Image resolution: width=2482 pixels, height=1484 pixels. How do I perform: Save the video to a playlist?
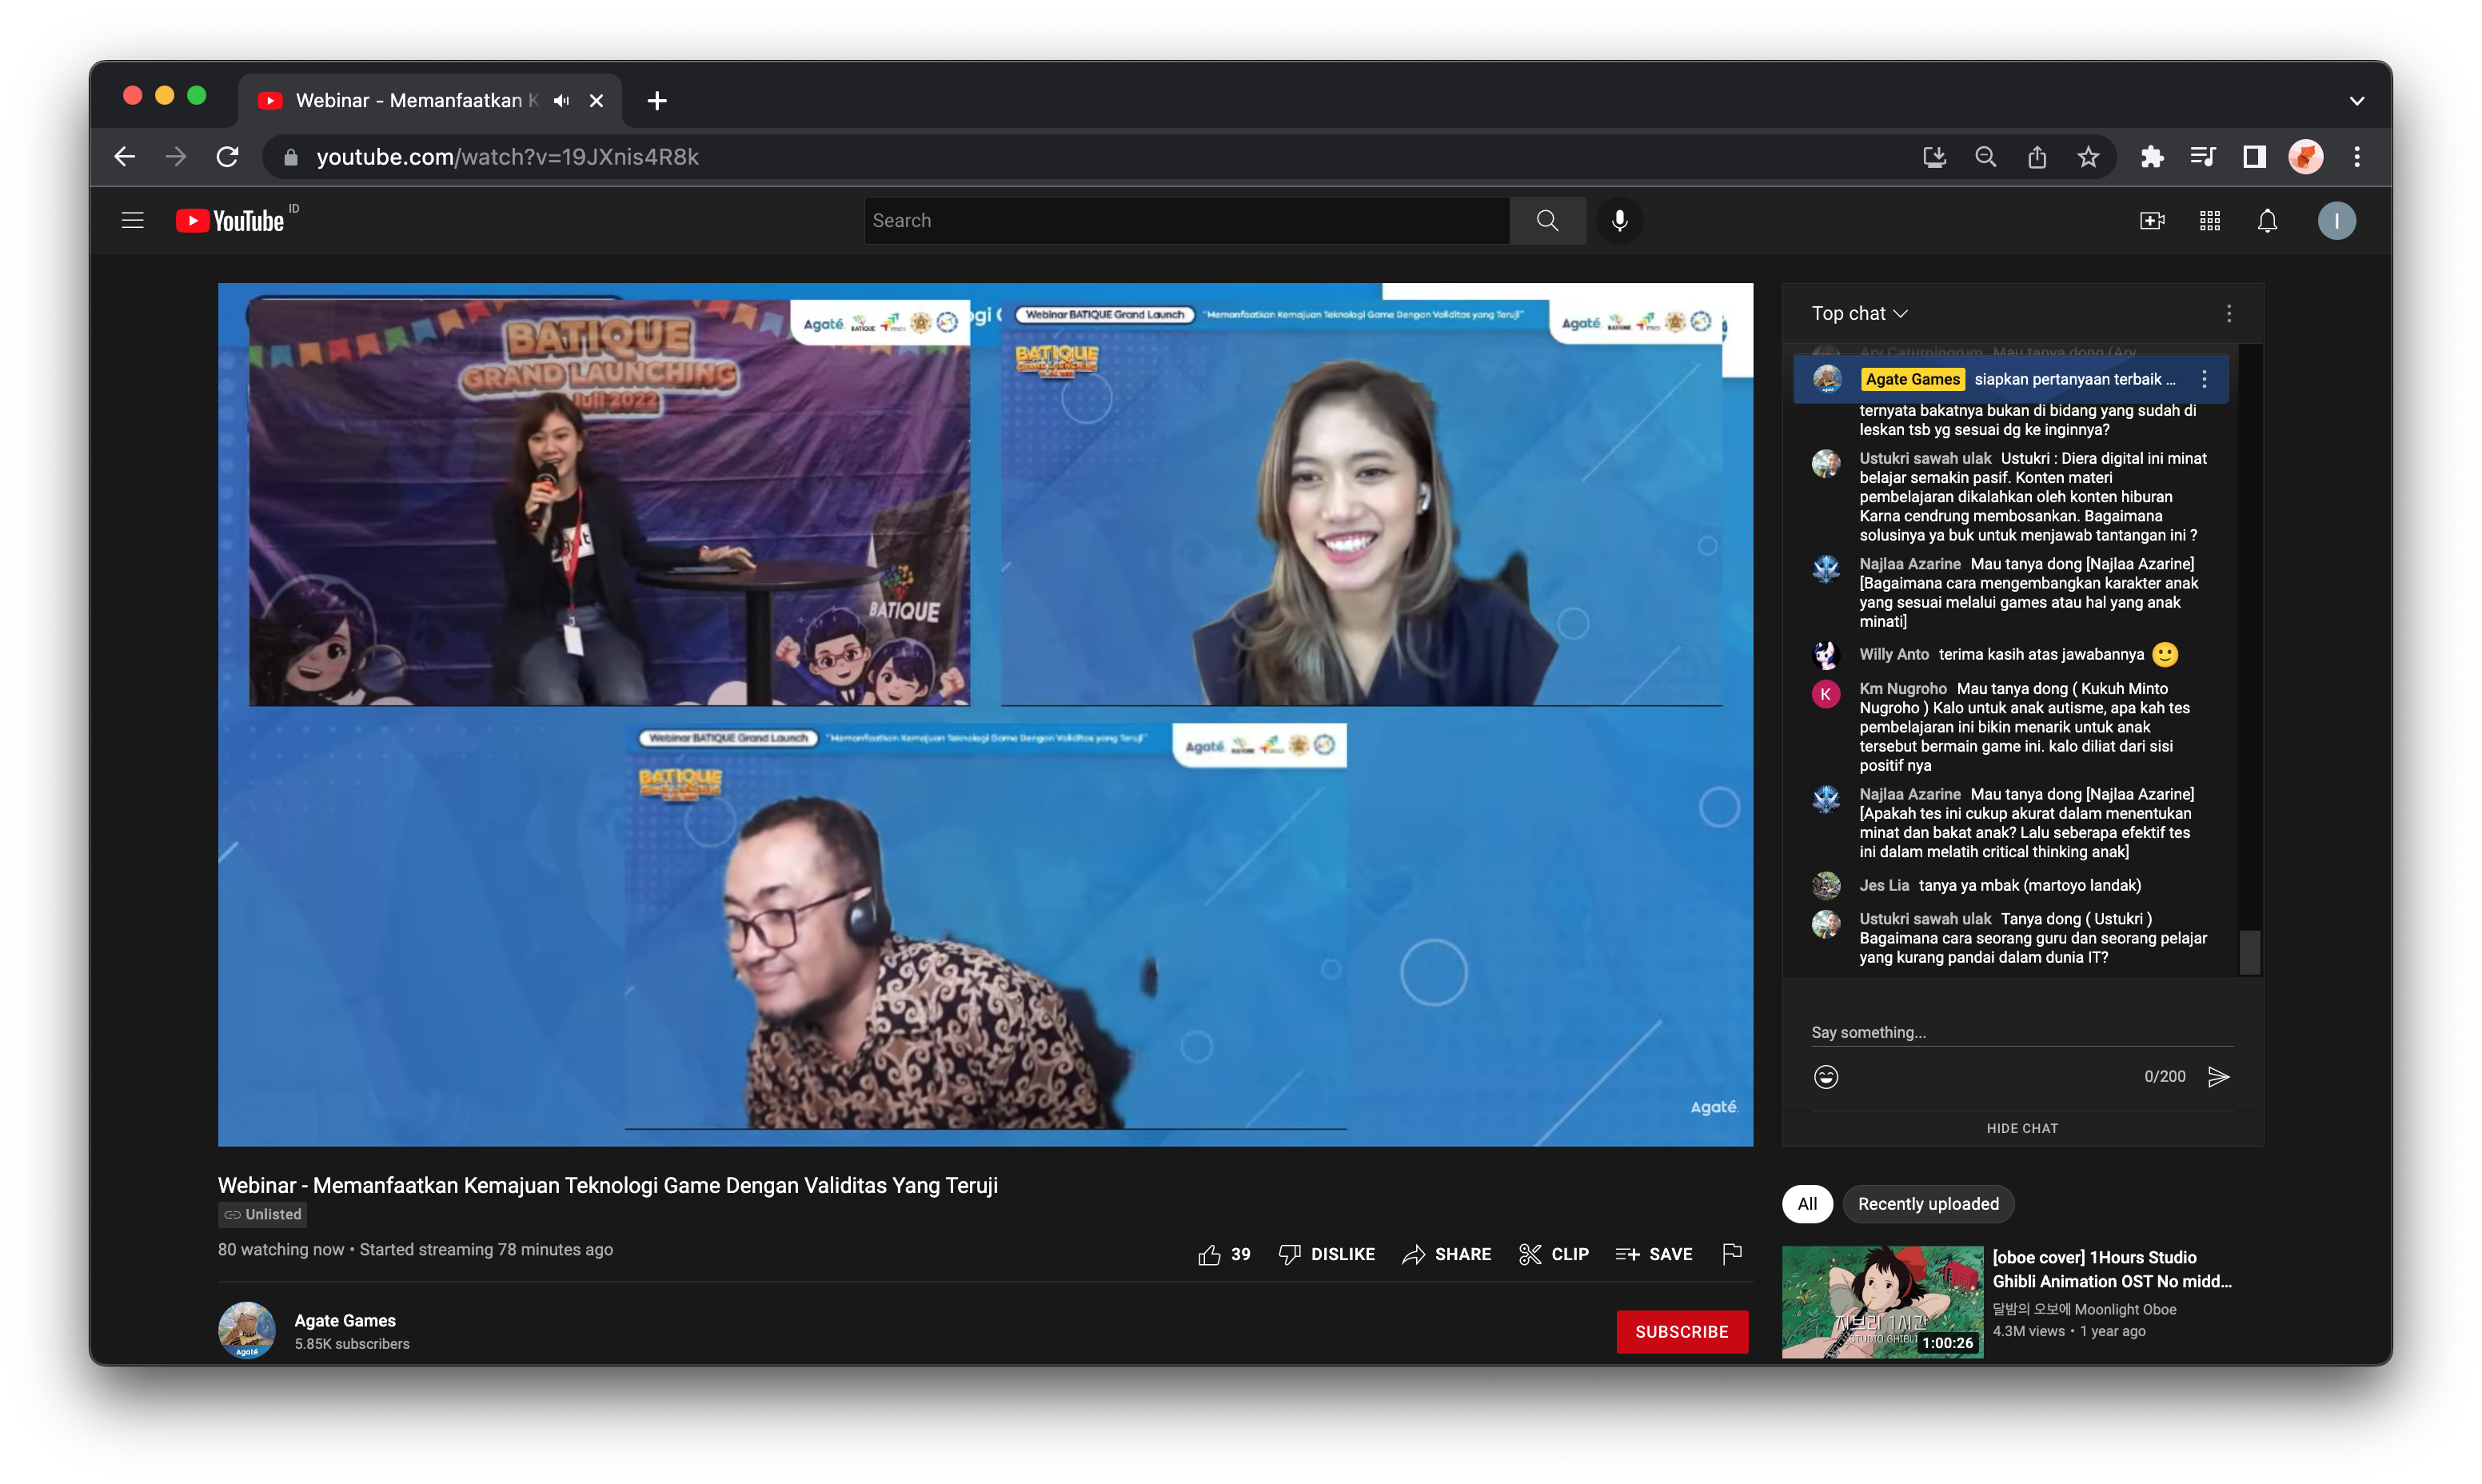1652,1254
